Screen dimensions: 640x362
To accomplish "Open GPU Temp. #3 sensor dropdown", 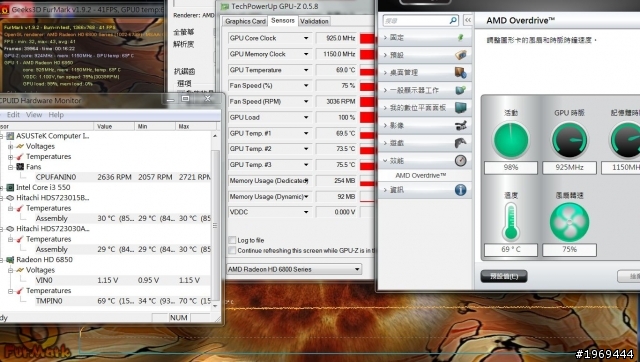I will point(306,165).
